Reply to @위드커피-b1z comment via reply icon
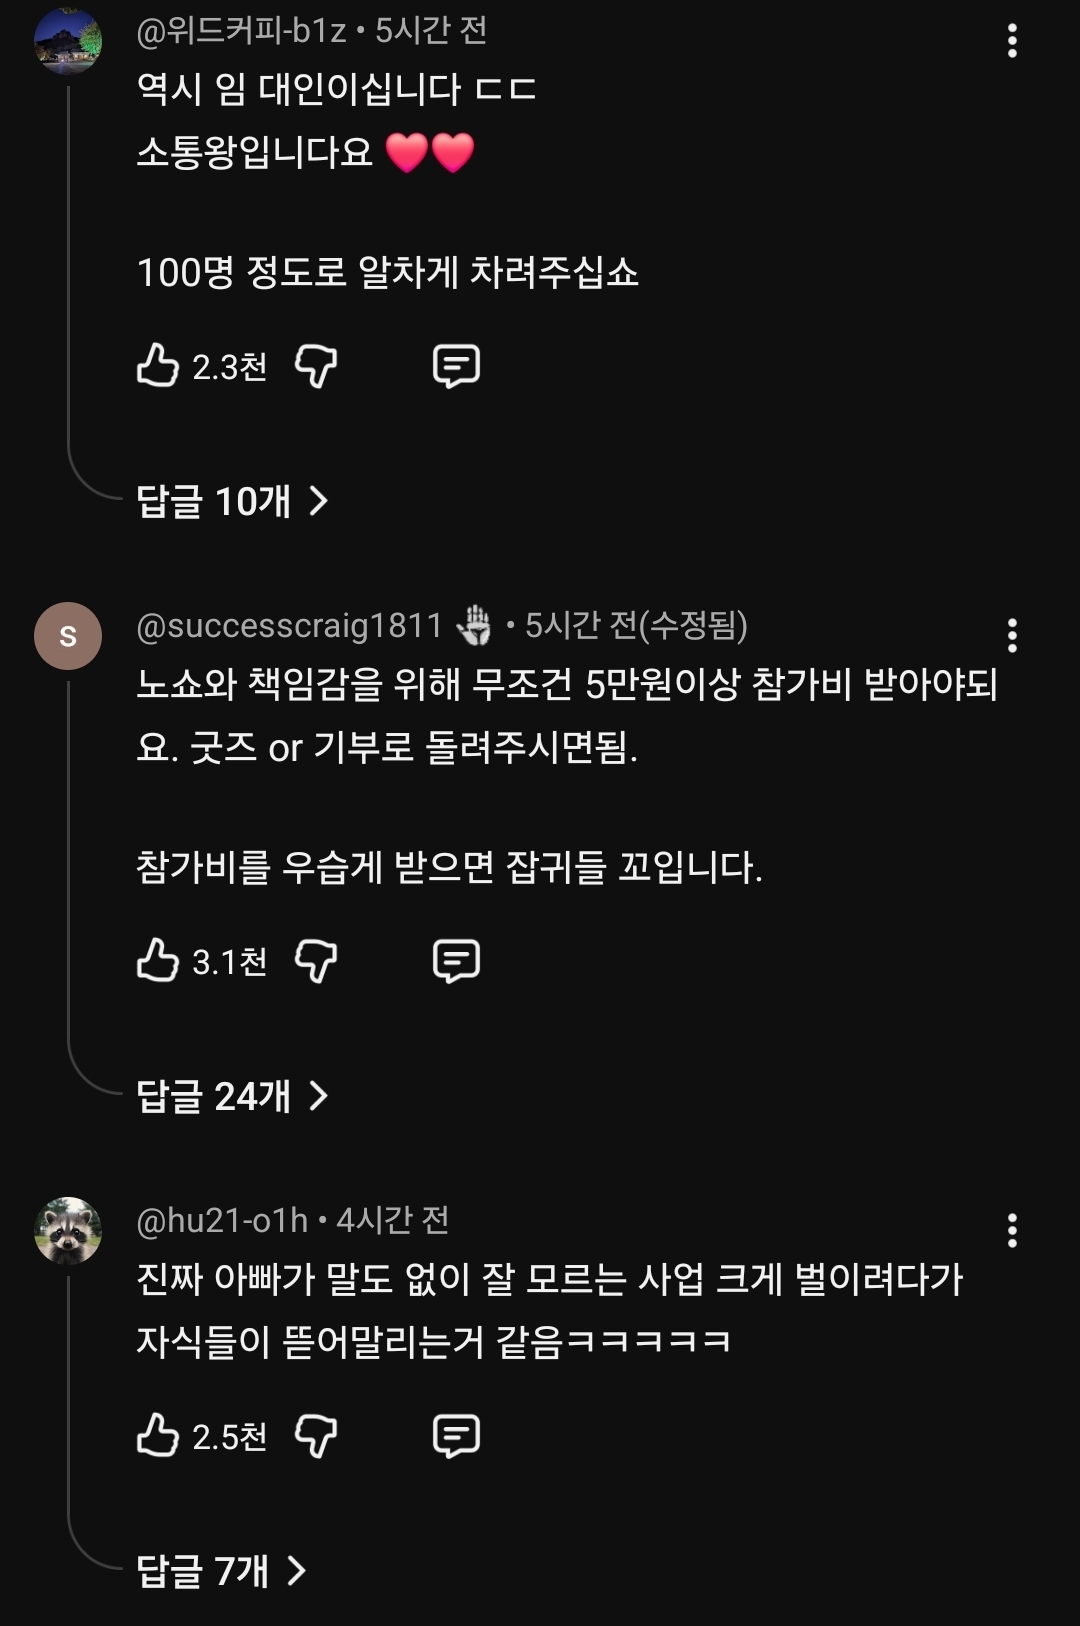The image size is (1080, 1626). (x=456, y=366)
